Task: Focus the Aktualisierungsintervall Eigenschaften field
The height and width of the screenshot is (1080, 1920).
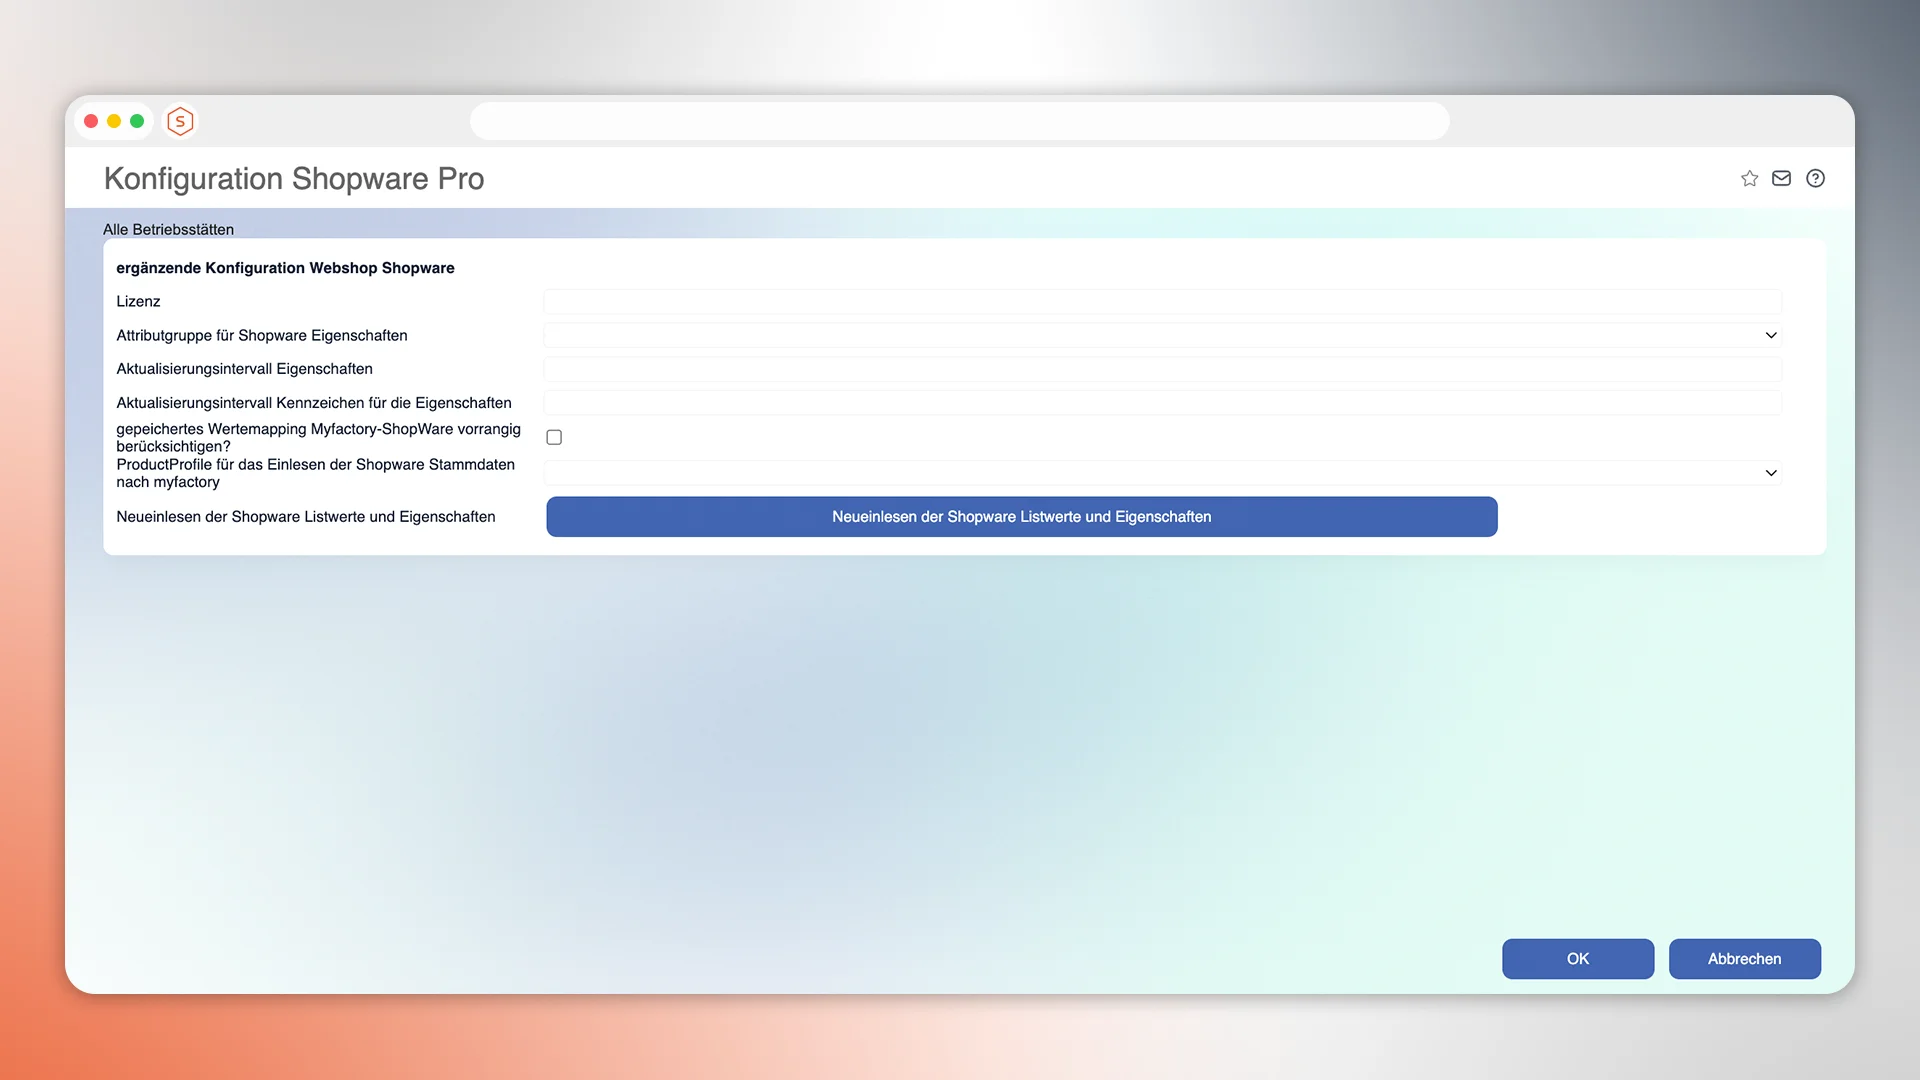Action: pyautogui.click(x=1160, y=369)
